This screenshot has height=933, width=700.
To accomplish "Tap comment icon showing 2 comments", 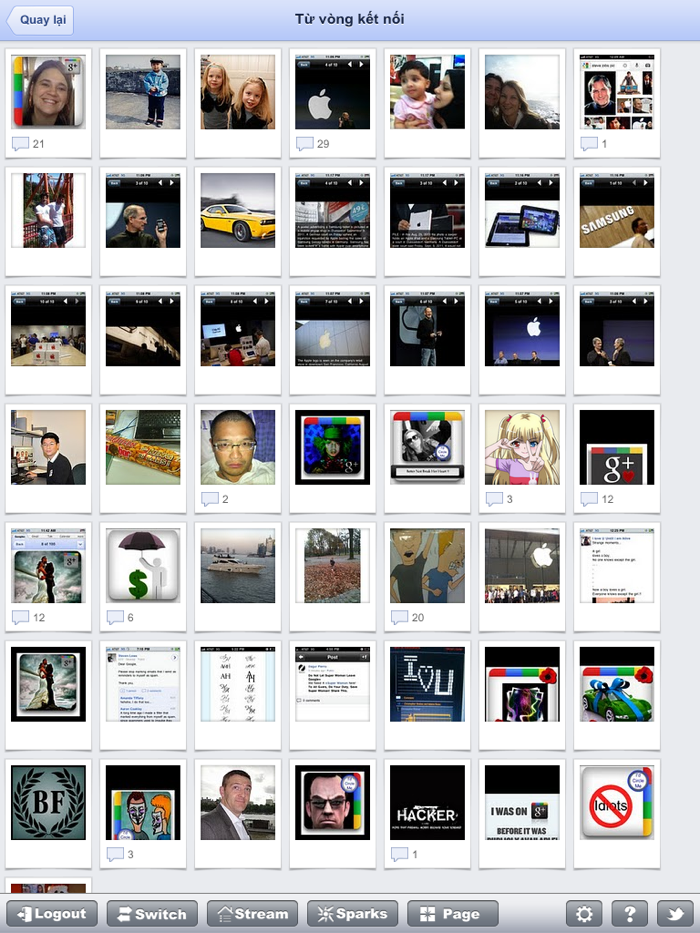I will coord(210,499).
